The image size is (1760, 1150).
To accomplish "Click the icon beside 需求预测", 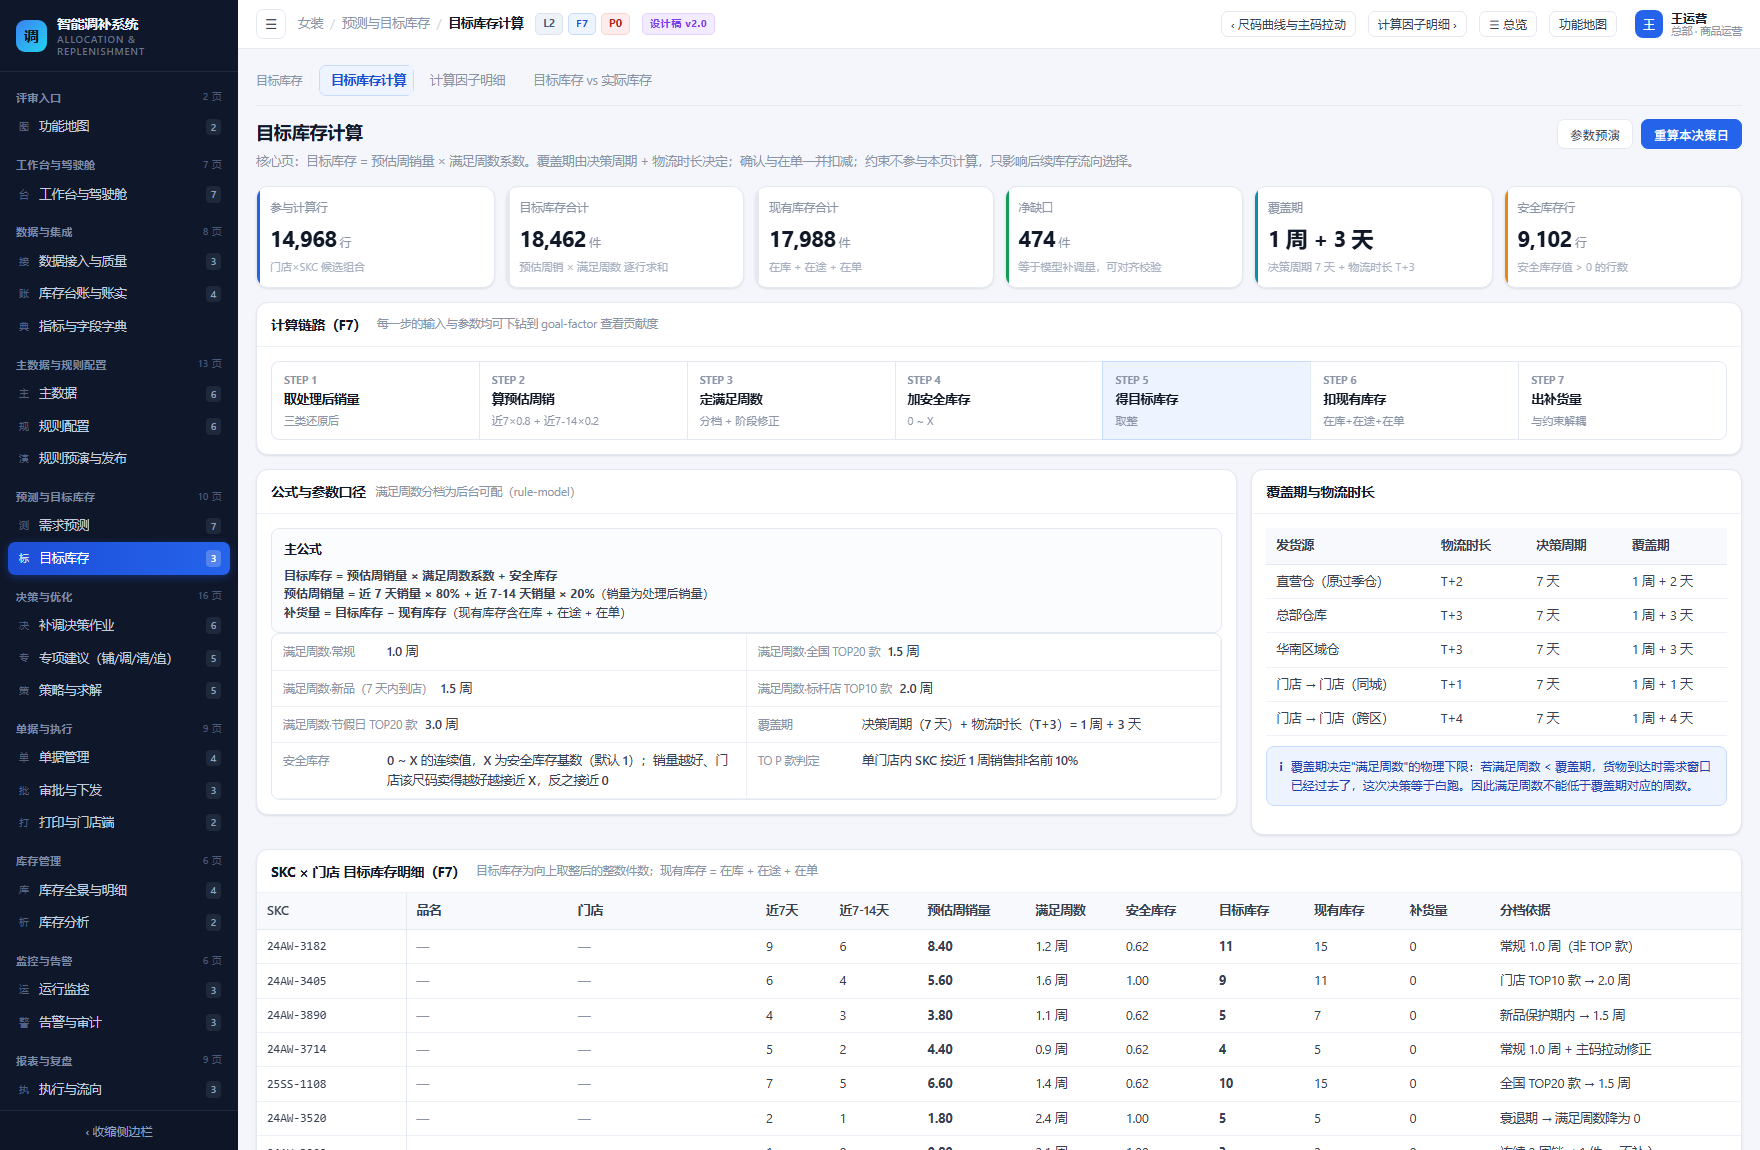I will click(24, 526).
